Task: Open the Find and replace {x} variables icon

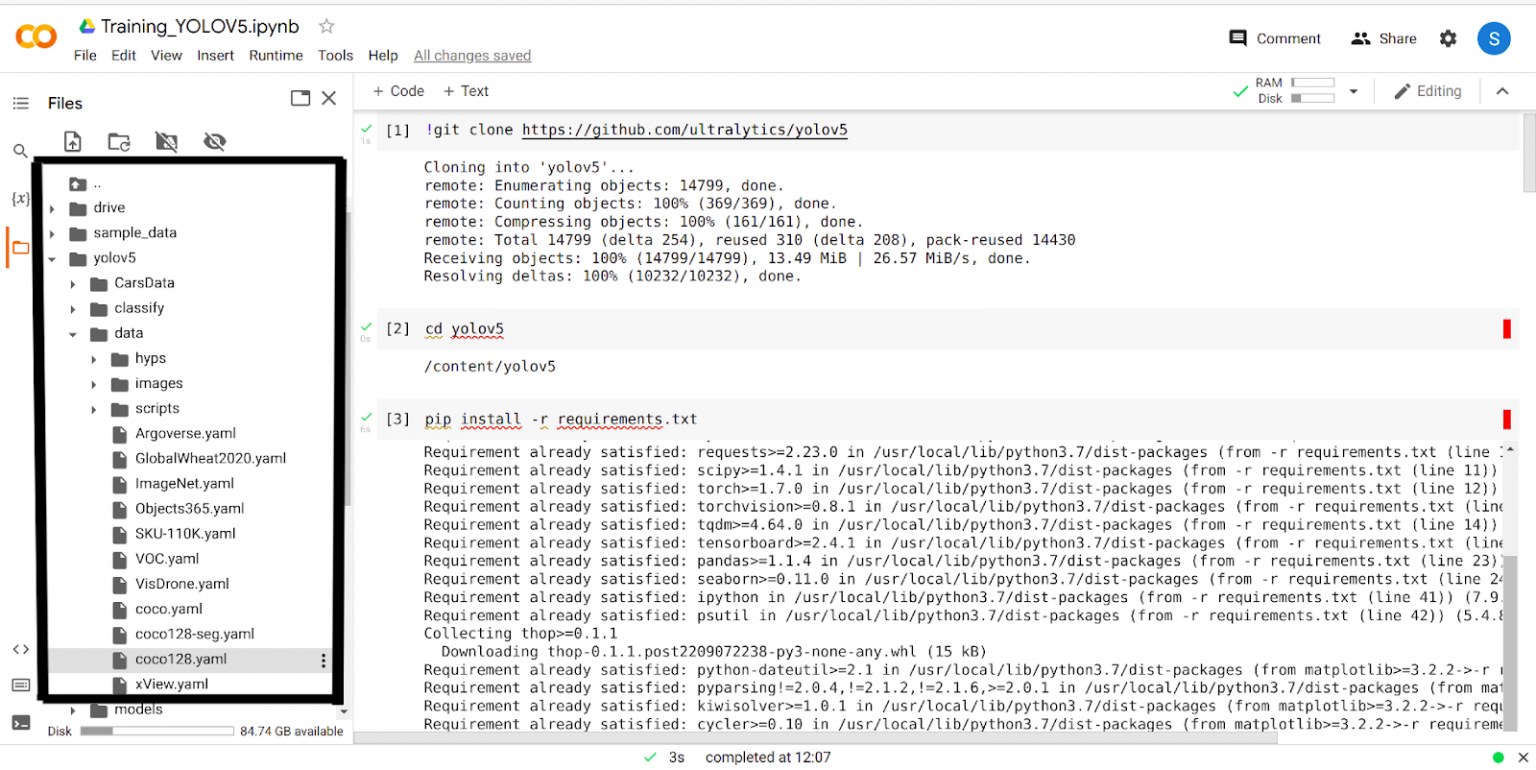Action: point(20,197)
